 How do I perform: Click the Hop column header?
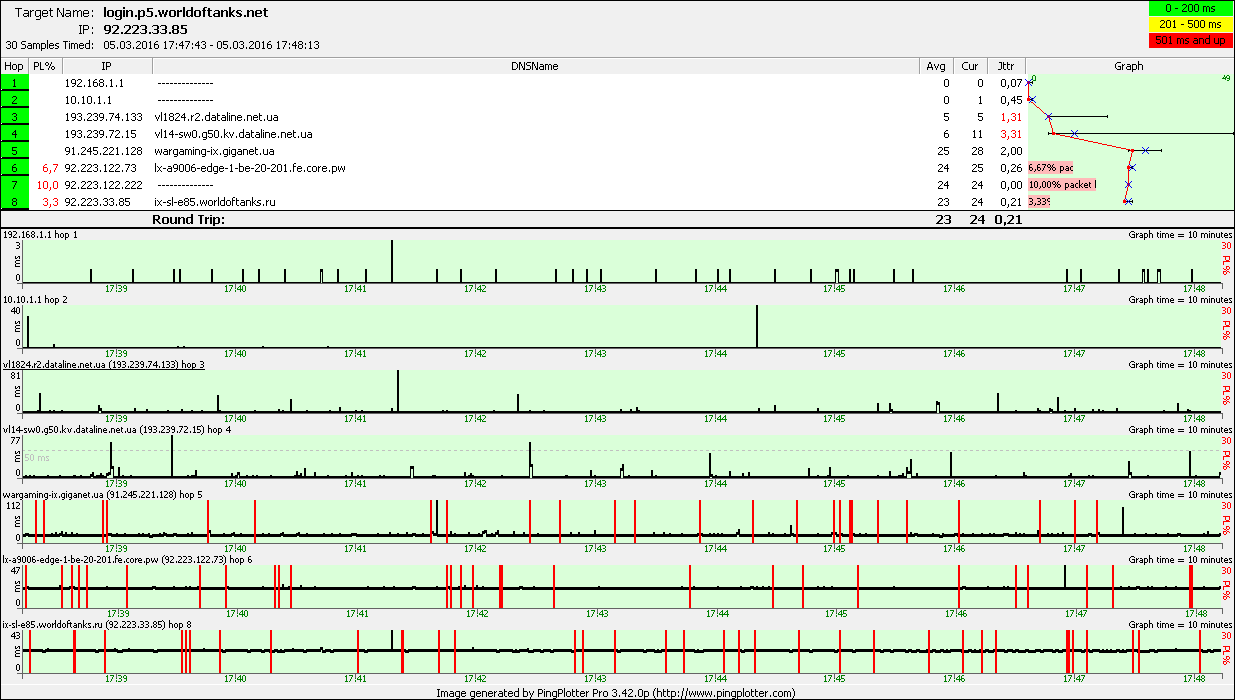15,66
